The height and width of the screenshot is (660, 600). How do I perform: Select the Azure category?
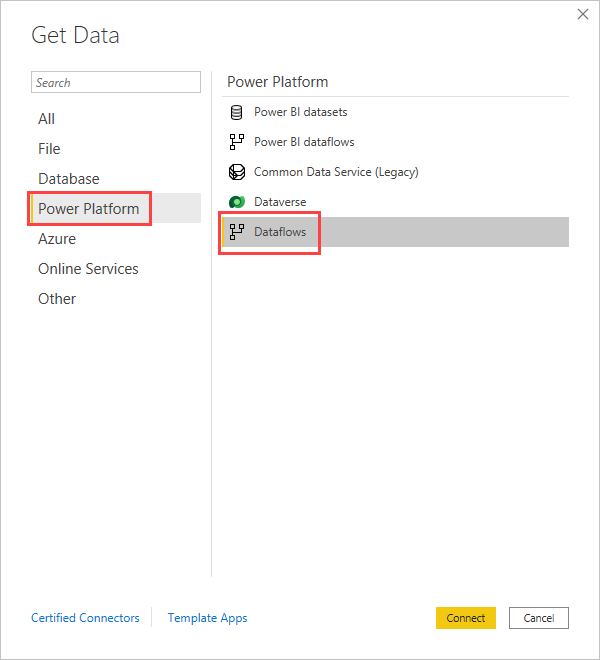(x=116, y=239)
